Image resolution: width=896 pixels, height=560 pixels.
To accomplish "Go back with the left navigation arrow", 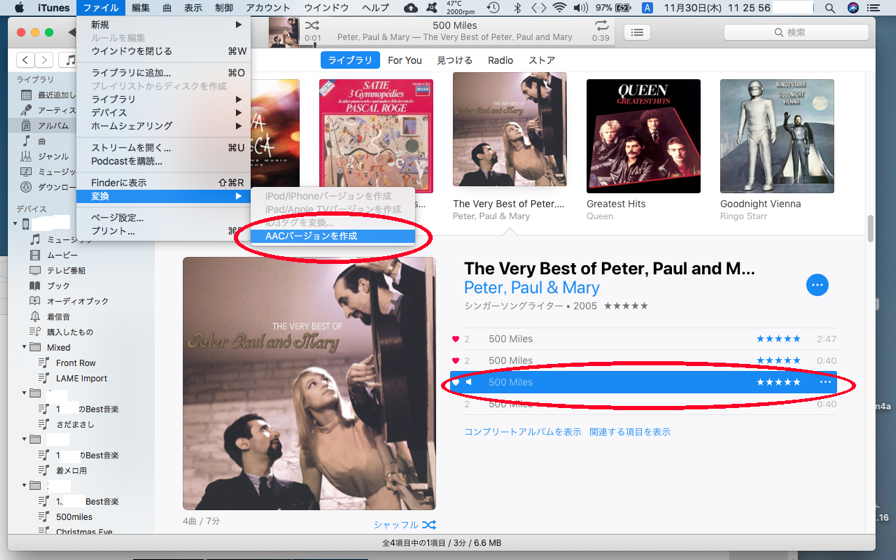I will (25, 59).
